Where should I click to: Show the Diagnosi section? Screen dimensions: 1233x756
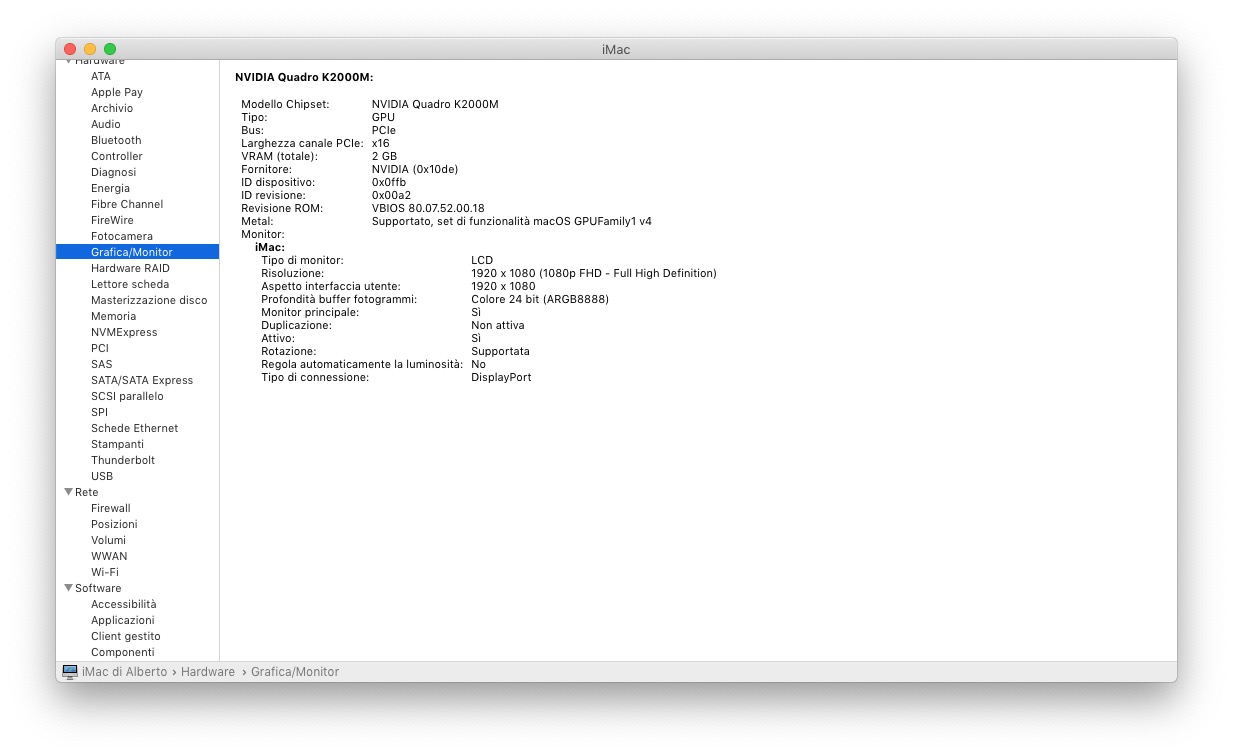click(113, 172)
